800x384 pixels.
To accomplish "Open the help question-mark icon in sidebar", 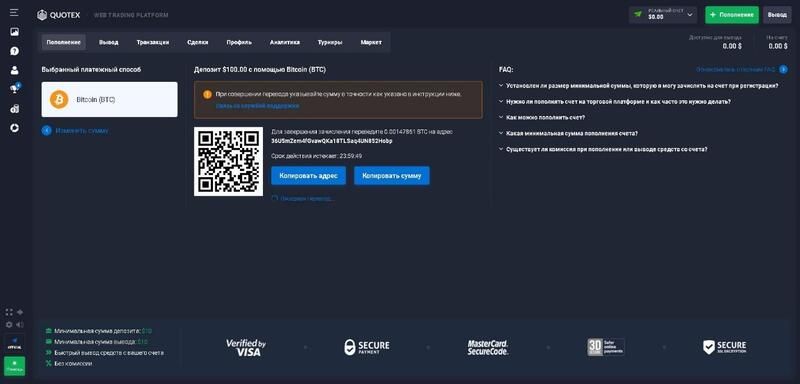I will 14,51.
